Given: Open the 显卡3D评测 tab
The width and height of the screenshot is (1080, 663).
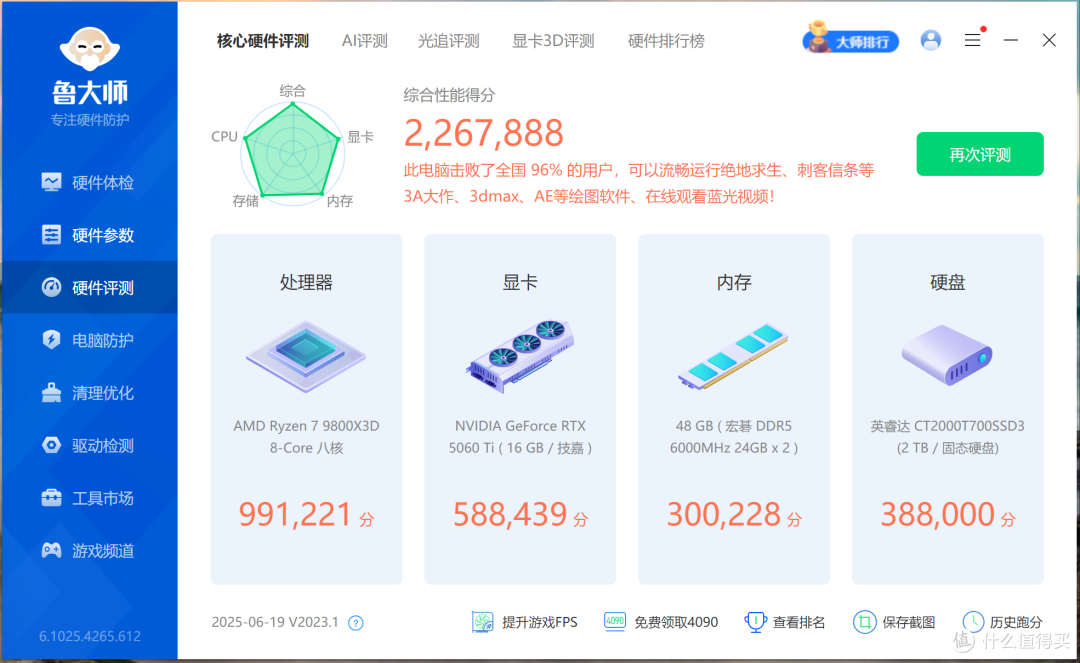Looking at the screenshot, I should 553,41.
